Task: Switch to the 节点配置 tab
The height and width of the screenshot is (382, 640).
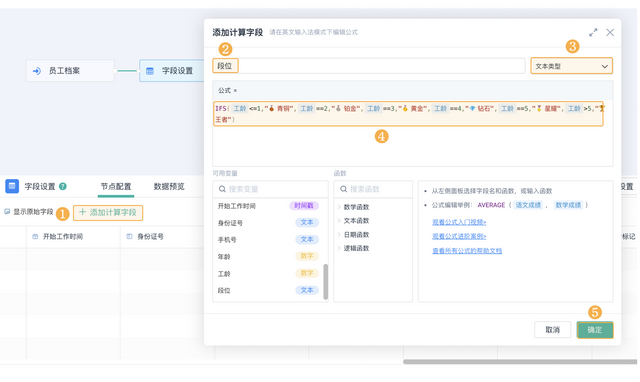Action: coord(116,187)
